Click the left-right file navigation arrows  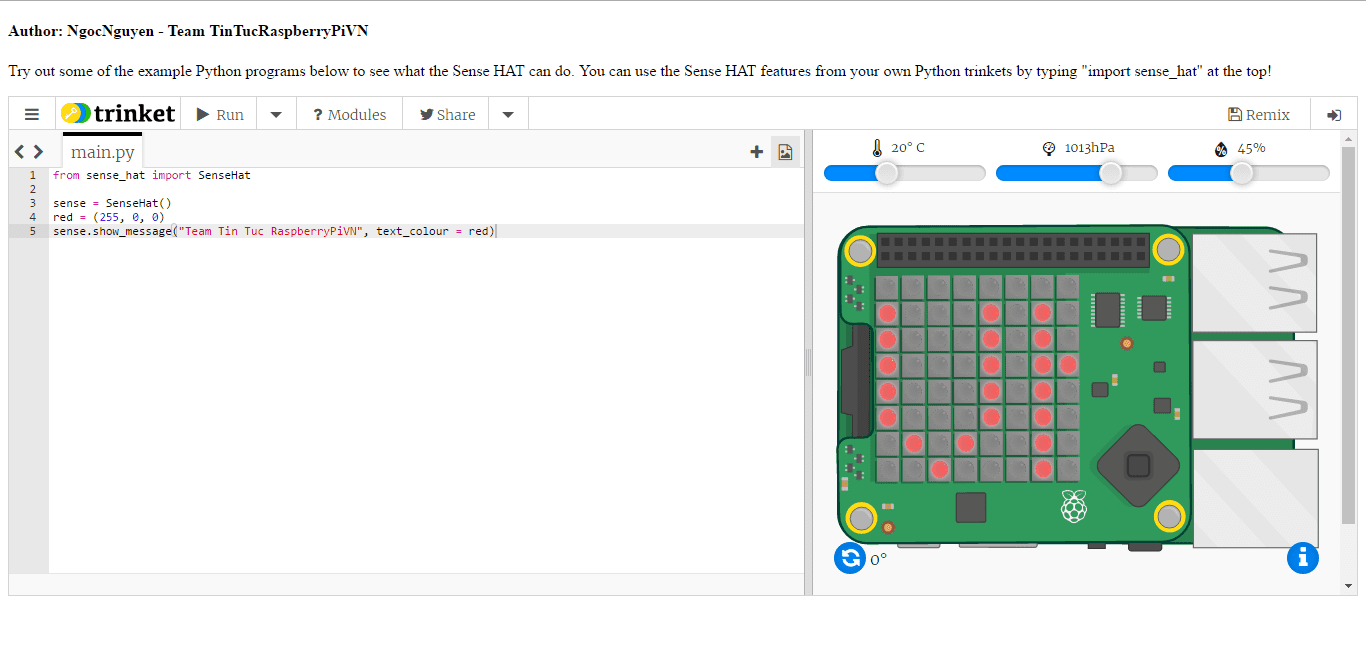pos(29,152)
